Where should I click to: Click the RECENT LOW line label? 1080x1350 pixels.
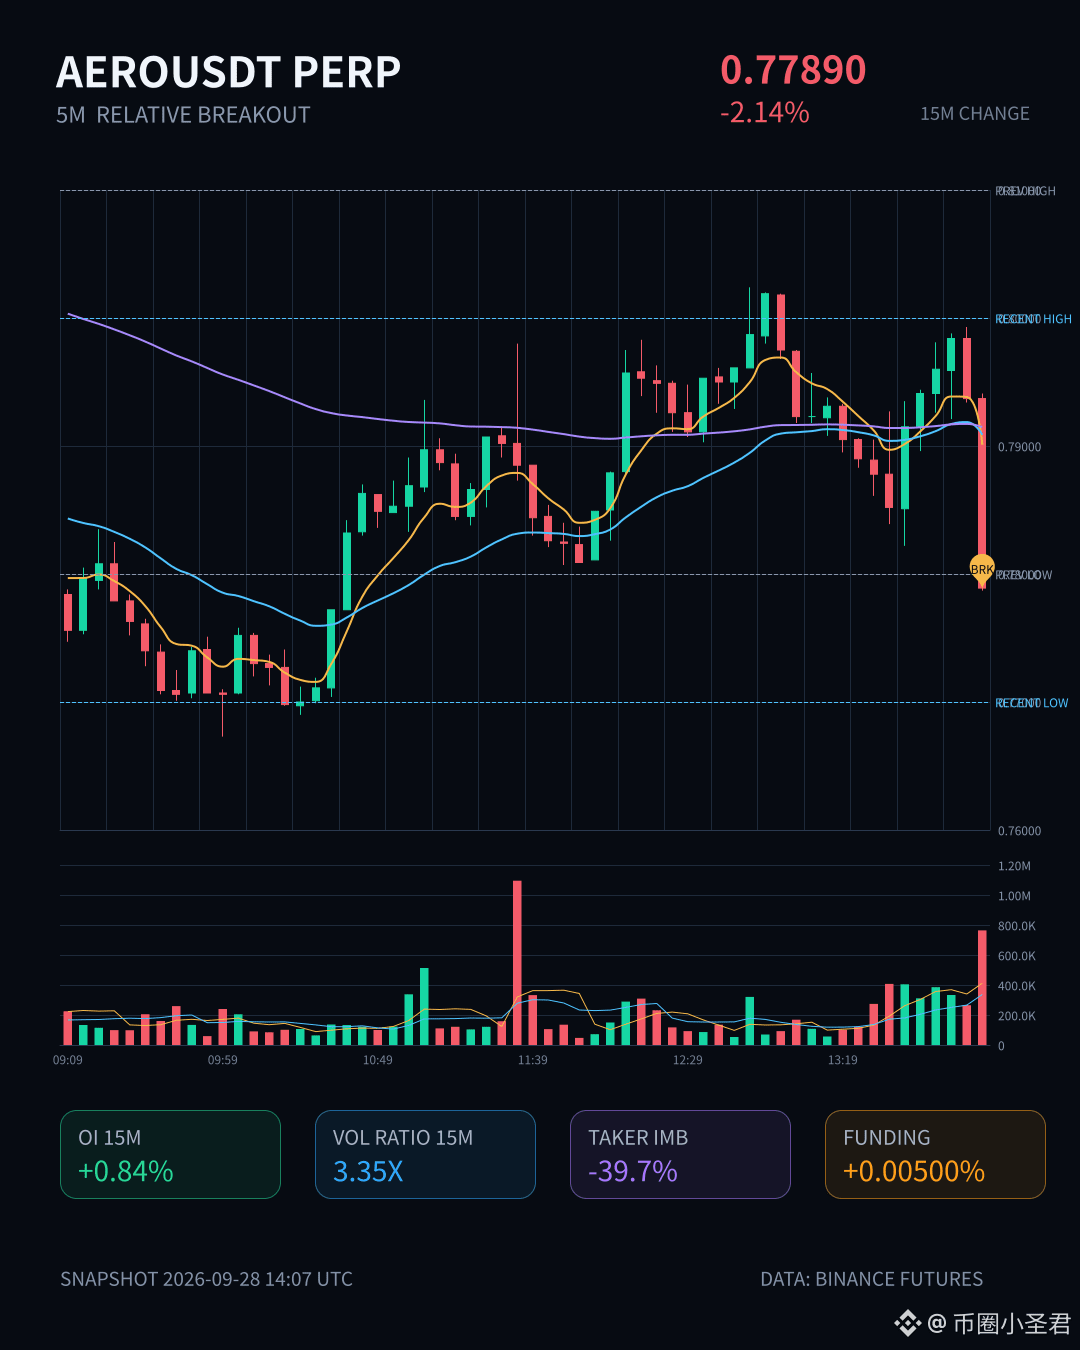1032,703
